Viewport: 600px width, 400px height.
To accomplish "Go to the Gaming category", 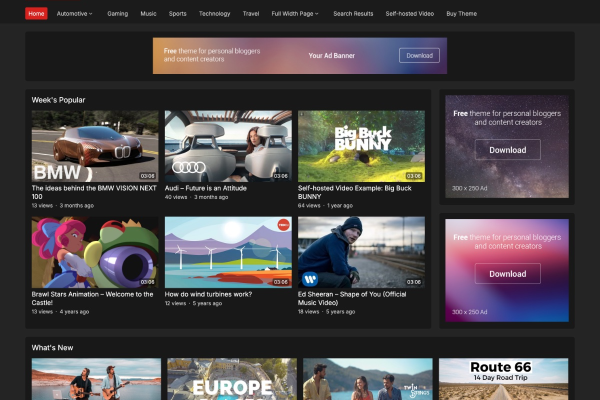I will 117,13.
